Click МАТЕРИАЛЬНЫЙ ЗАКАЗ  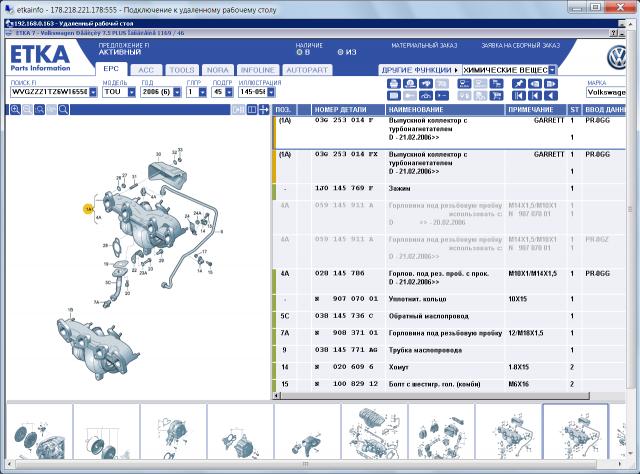424,45
